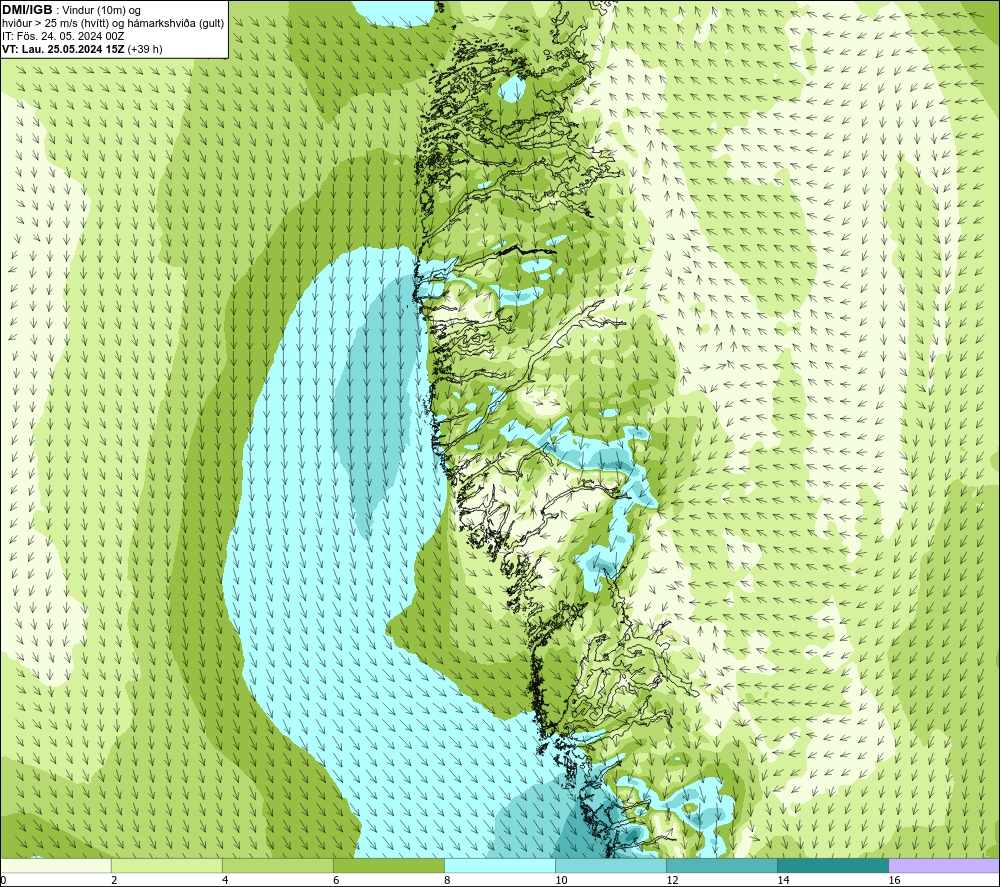Click the legend scale value '14'
The width and height of the screenshot is (1000, 887).
click(783, 880)
